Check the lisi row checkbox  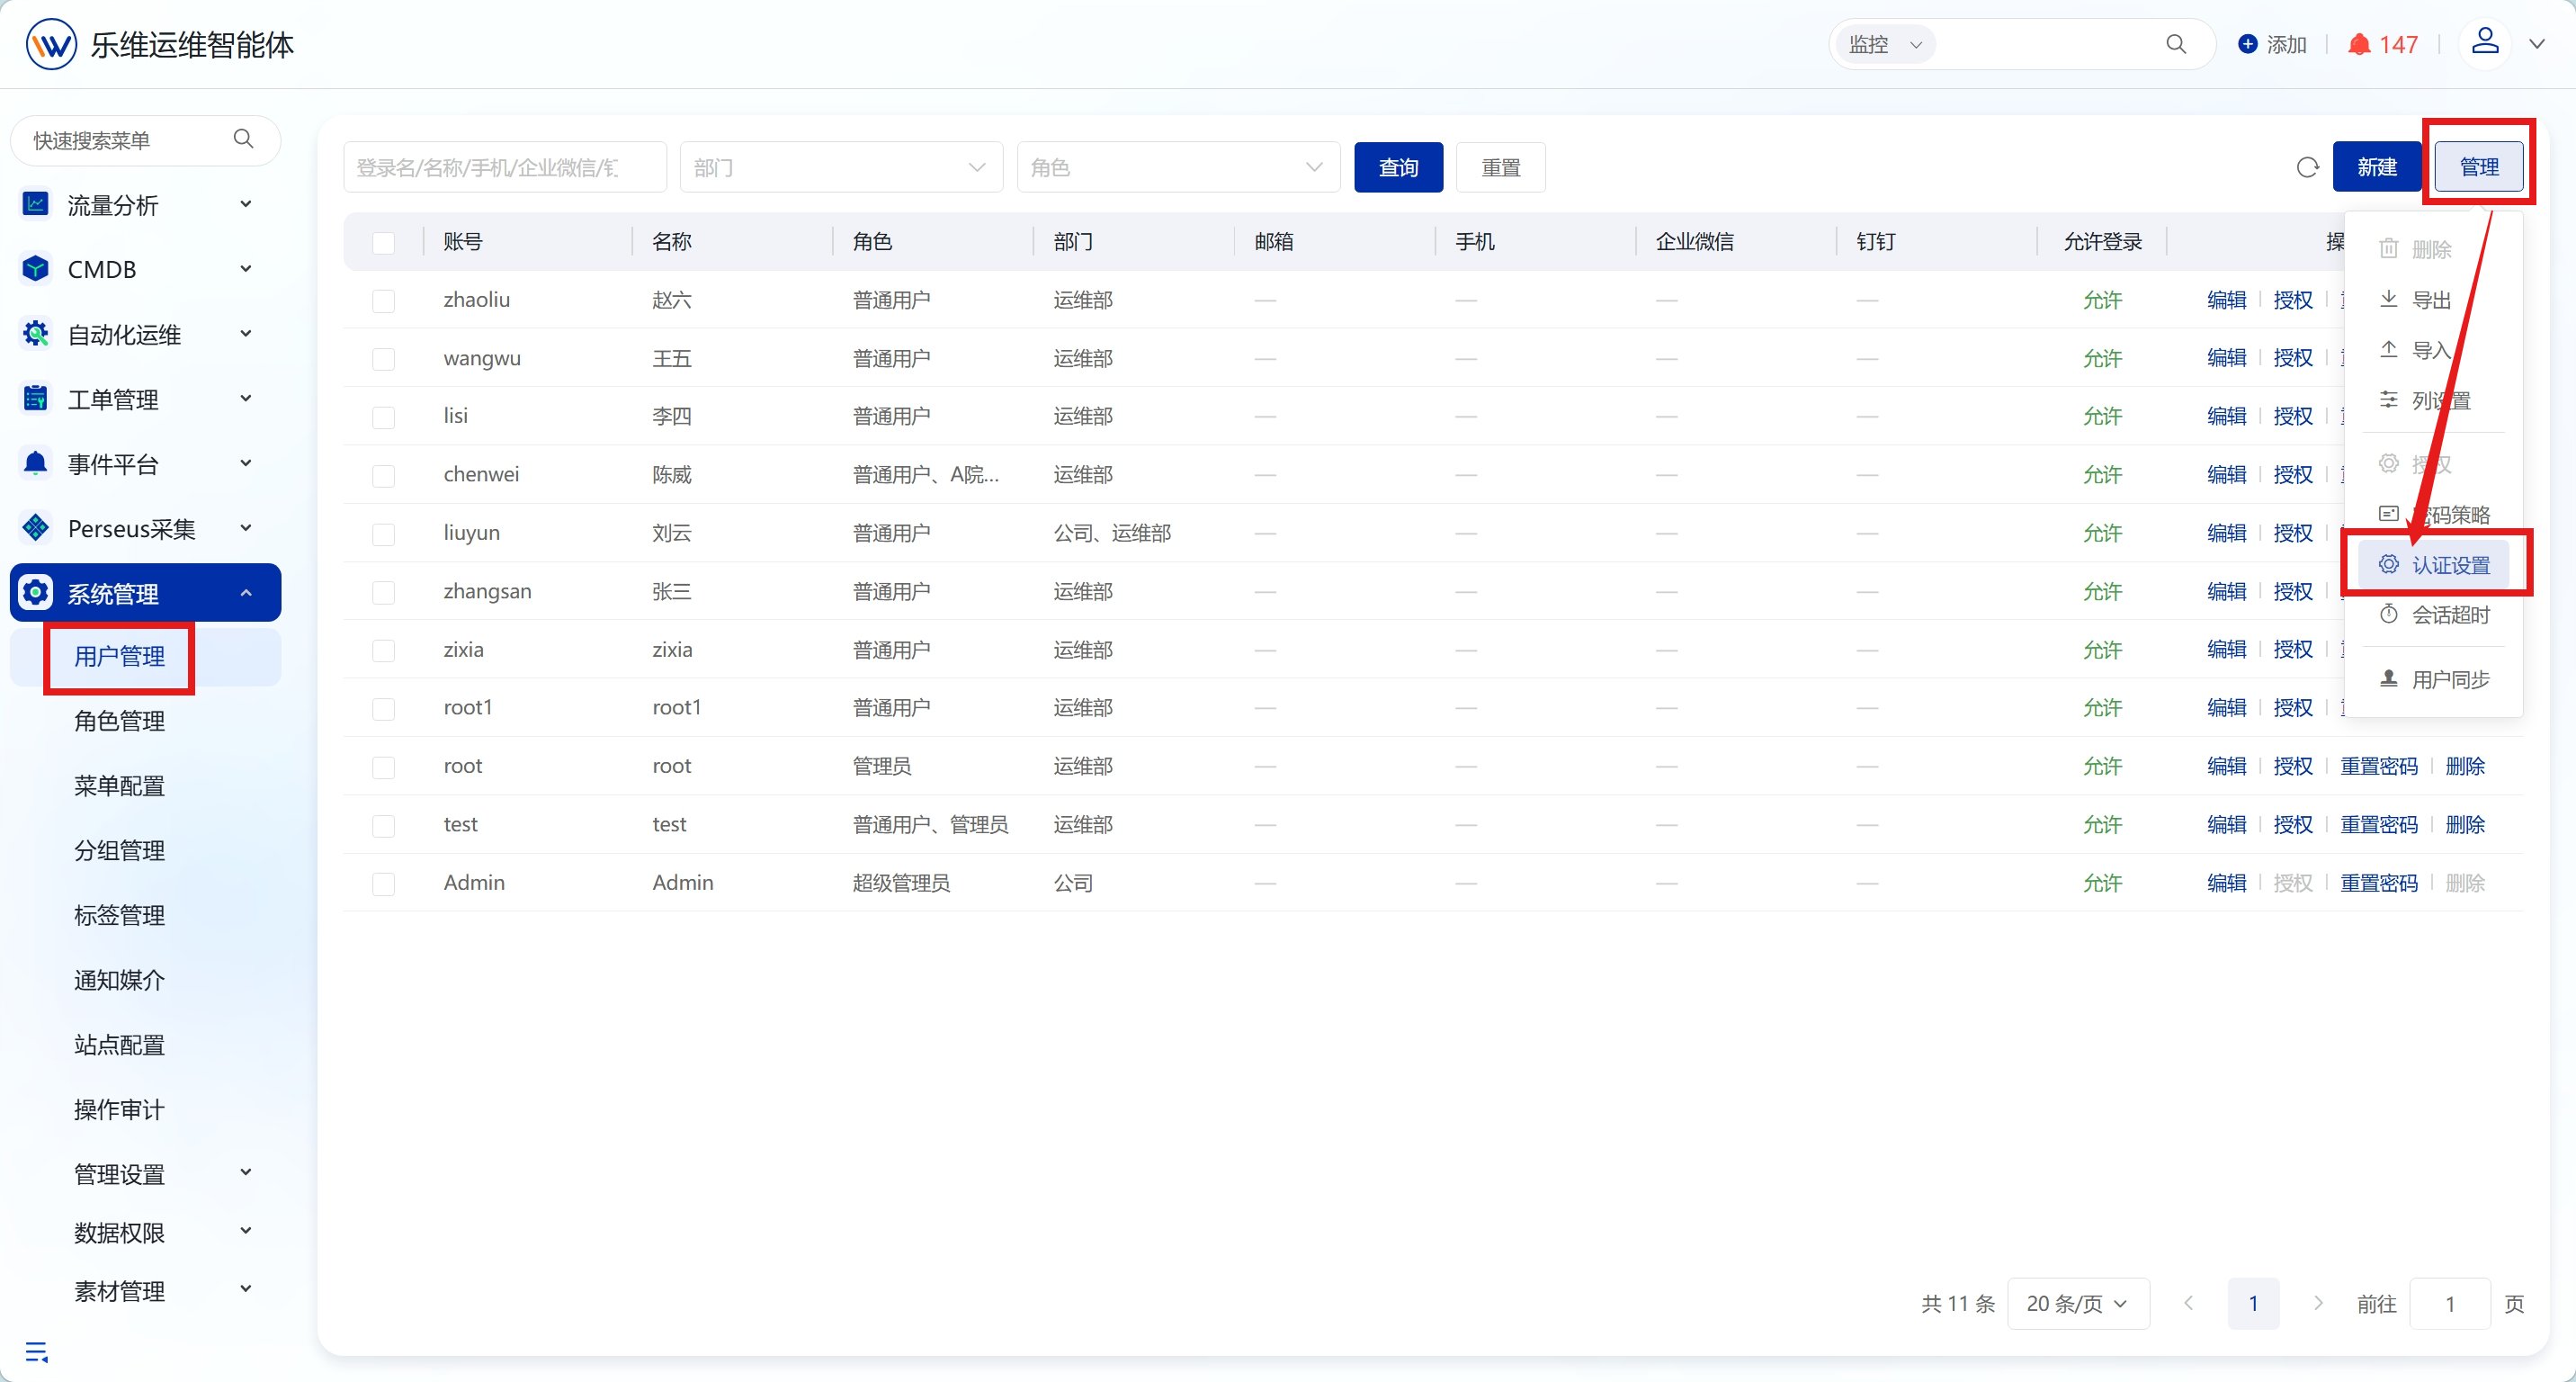coord(383,417)
